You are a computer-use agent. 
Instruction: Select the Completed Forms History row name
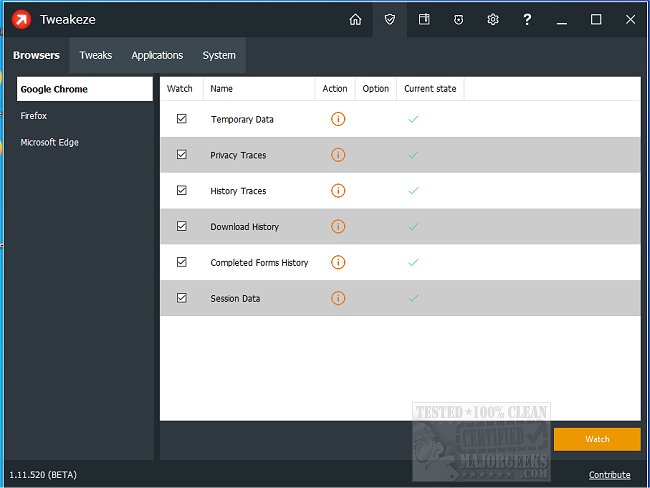point(260,262)
